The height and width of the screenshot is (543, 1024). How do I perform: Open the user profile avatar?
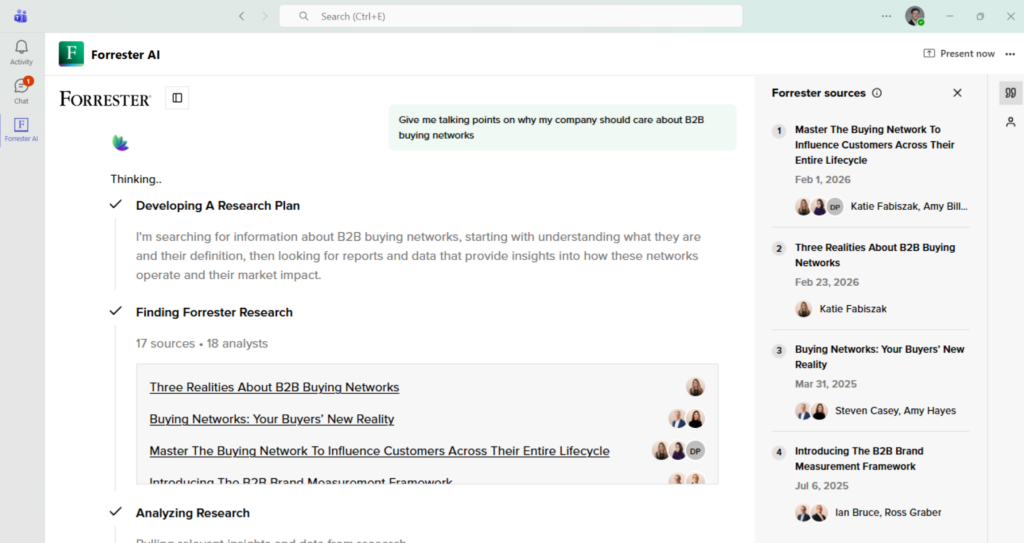coord(914,16)
